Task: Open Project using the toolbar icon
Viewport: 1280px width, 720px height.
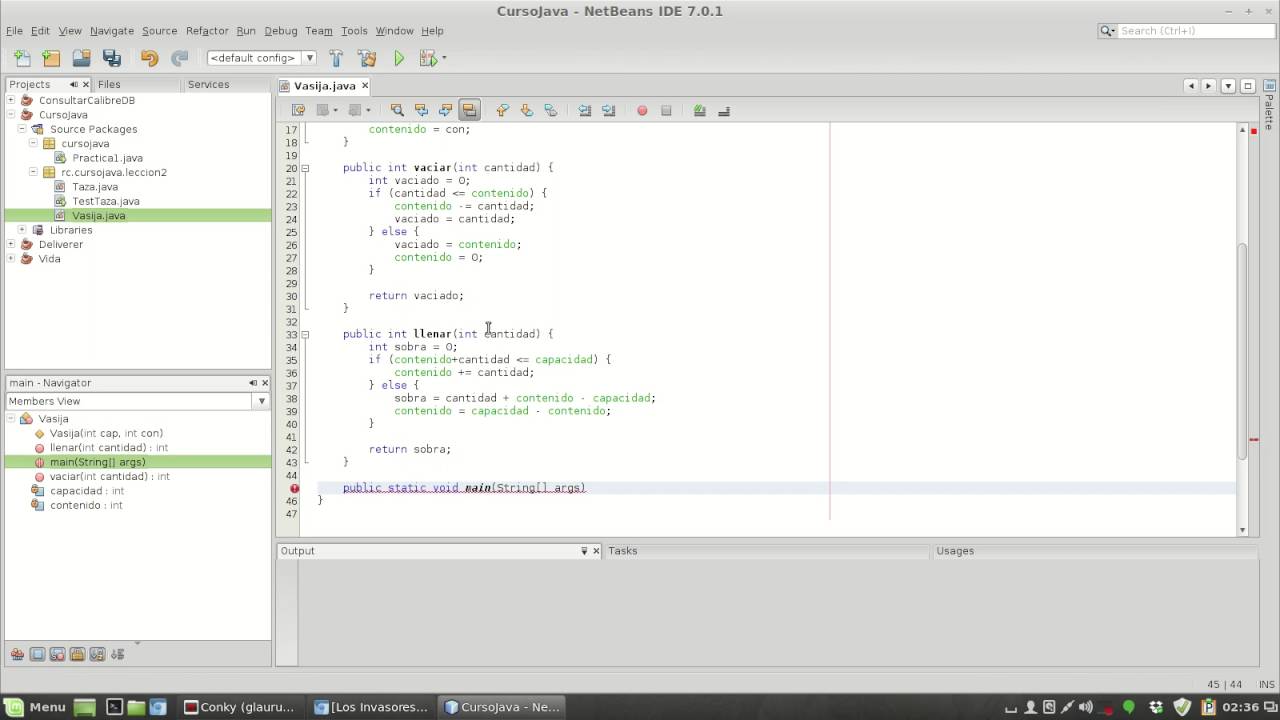Action: tap(81, 58)
